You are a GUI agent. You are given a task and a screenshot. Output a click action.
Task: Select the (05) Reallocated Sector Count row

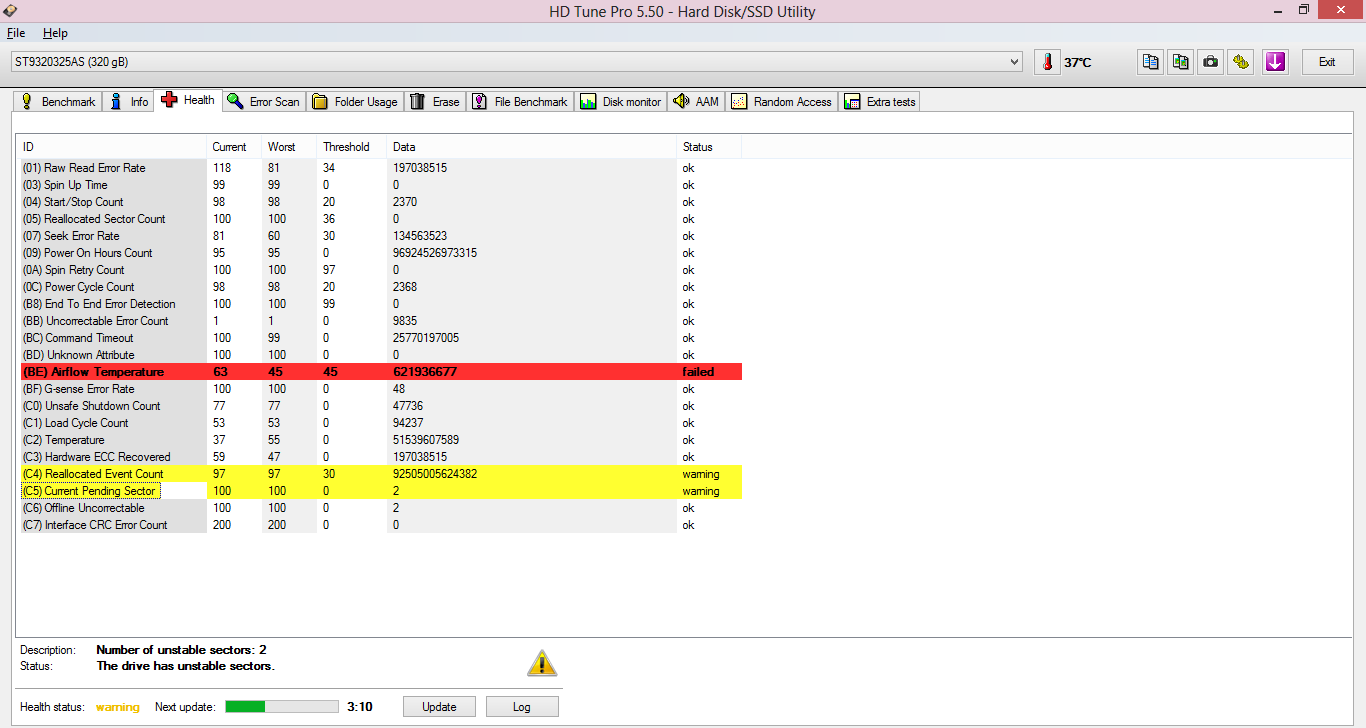381,219
